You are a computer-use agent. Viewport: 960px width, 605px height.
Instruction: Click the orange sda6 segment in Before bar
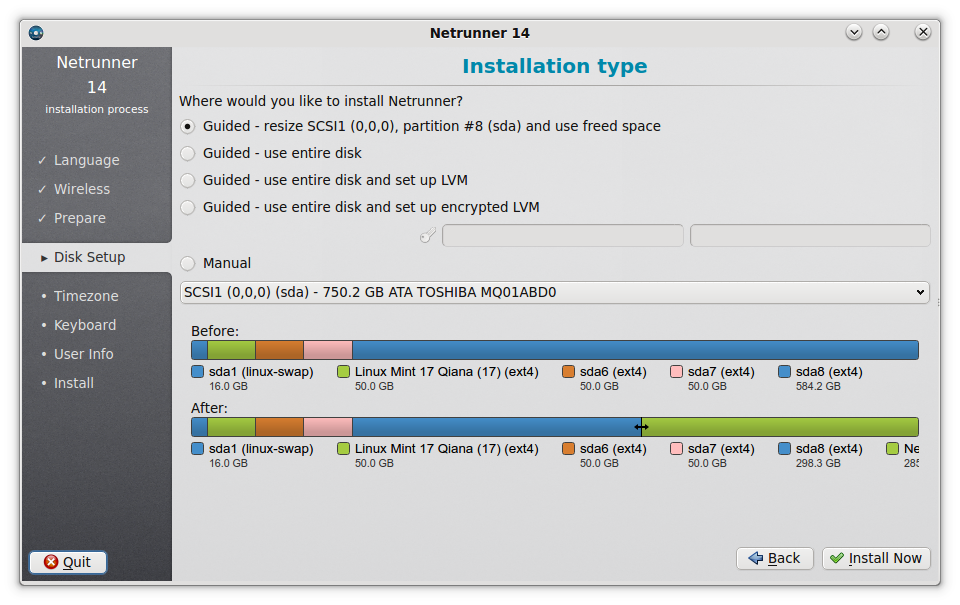279,350
